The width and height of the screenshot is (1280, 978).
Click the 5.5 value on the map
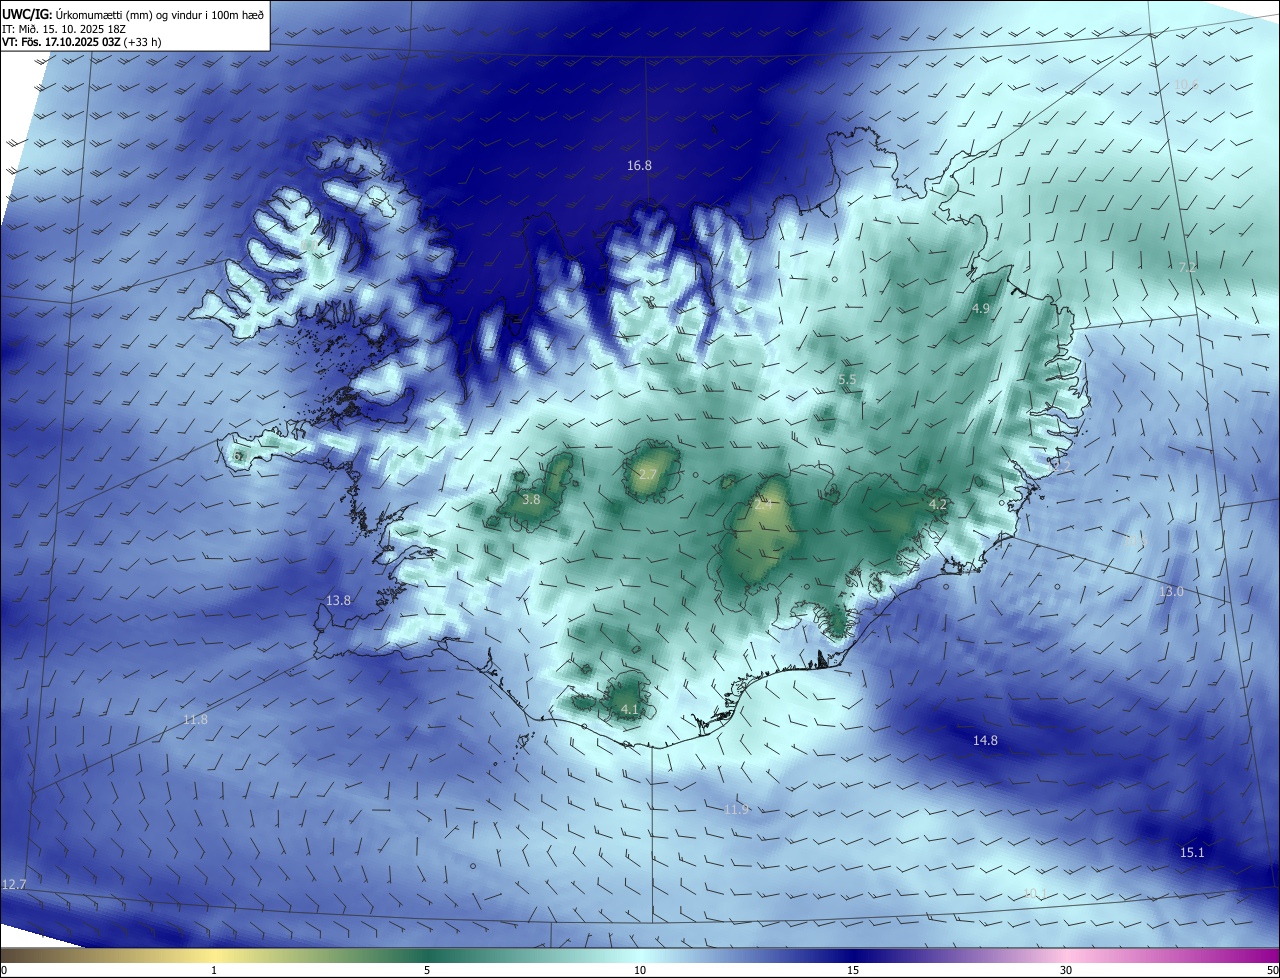coord(847,379)
